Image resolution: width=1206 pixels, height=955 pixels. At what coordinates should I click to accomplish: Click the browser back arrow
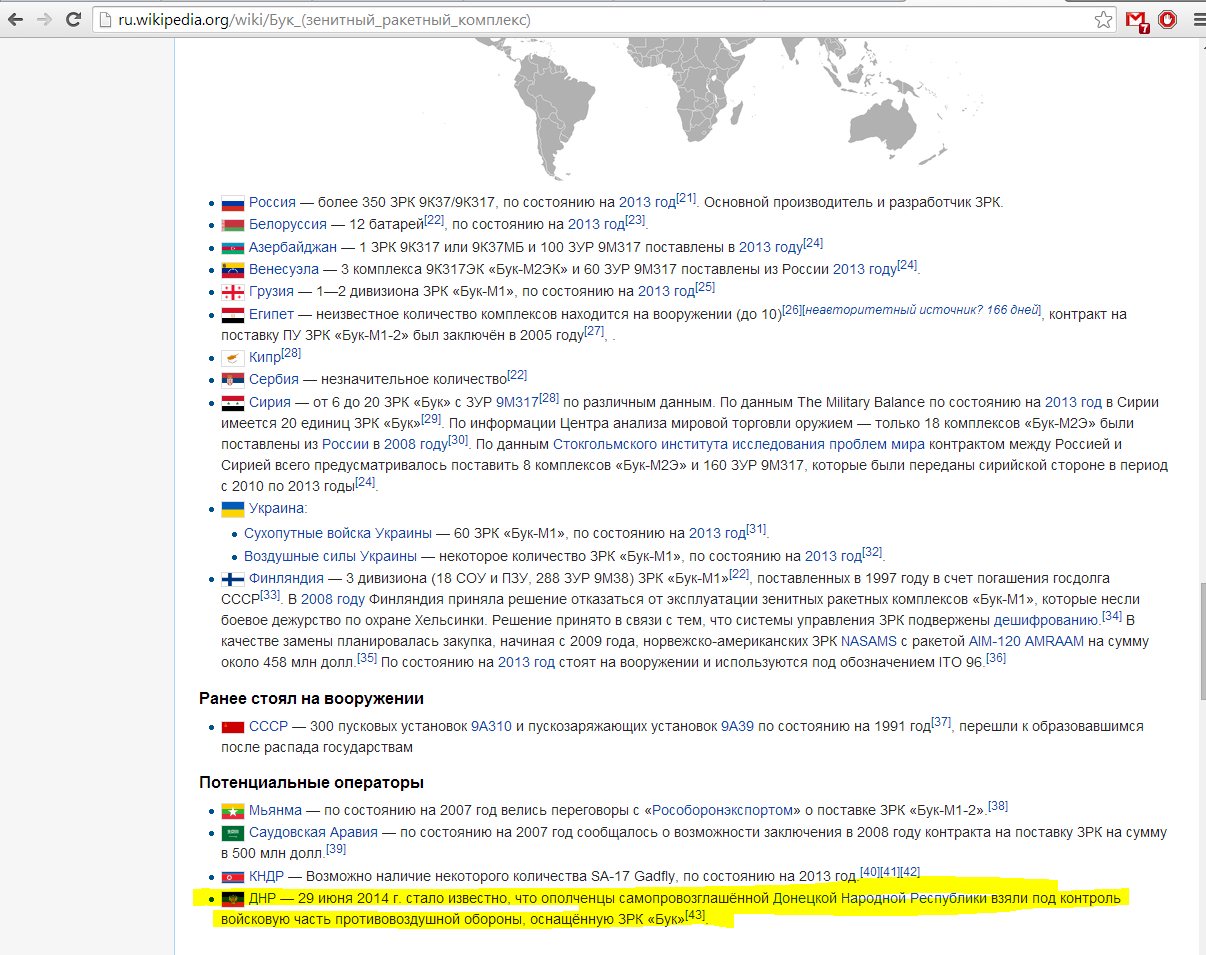[x=16, y=19]
